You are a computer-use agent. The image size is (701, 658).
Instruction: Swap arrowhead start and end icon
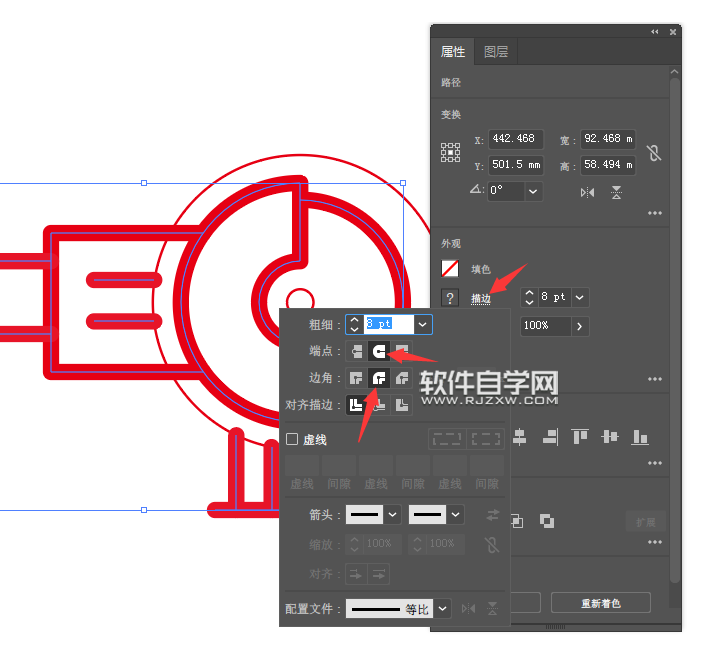492,515
